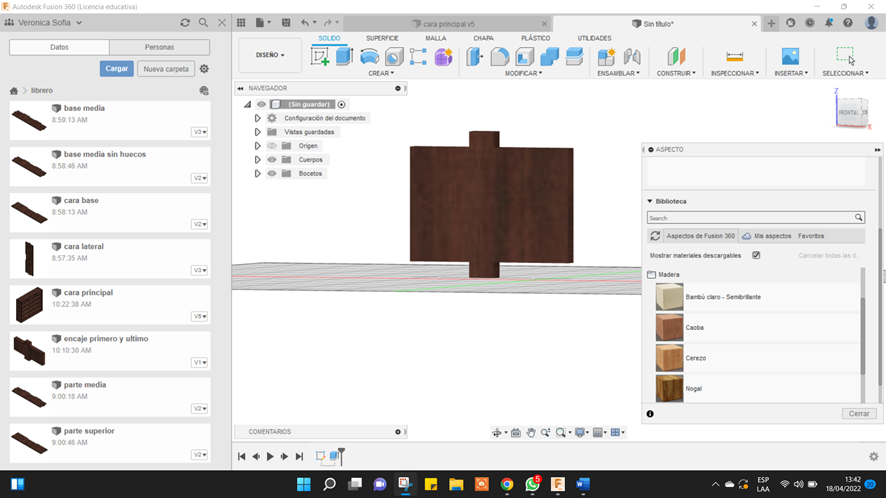886x498 pixels.
Task: Open the data panel settings gear
Action: pos(204,69)
